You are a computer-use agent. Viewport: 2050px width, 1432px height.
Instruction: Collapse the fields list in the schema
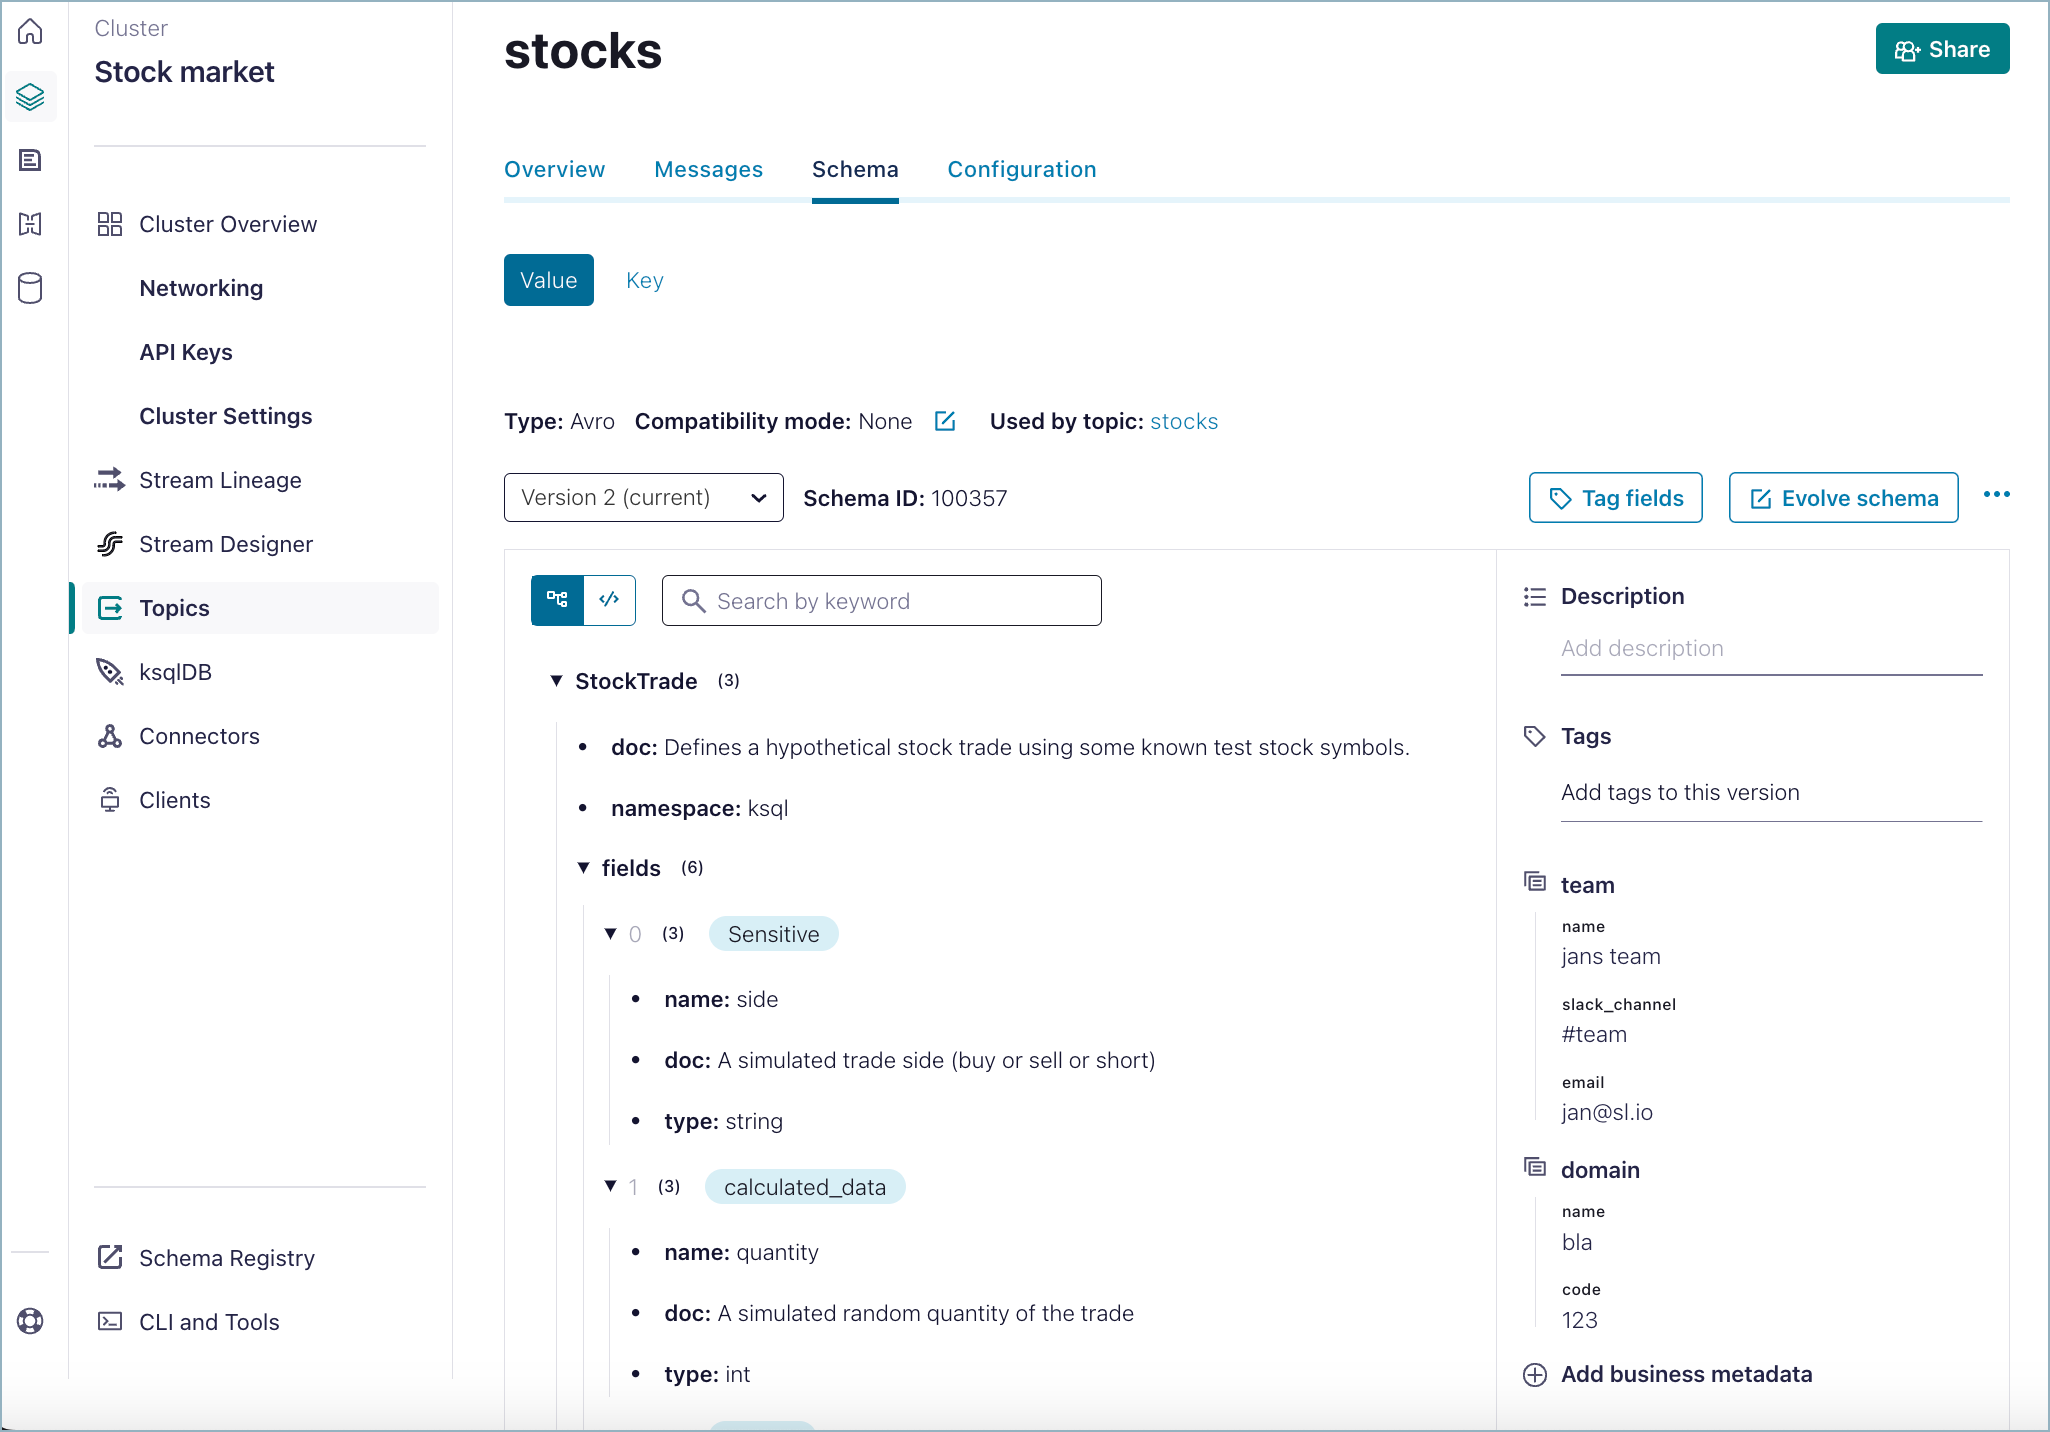pyautogui.click(x=585, y=868)
